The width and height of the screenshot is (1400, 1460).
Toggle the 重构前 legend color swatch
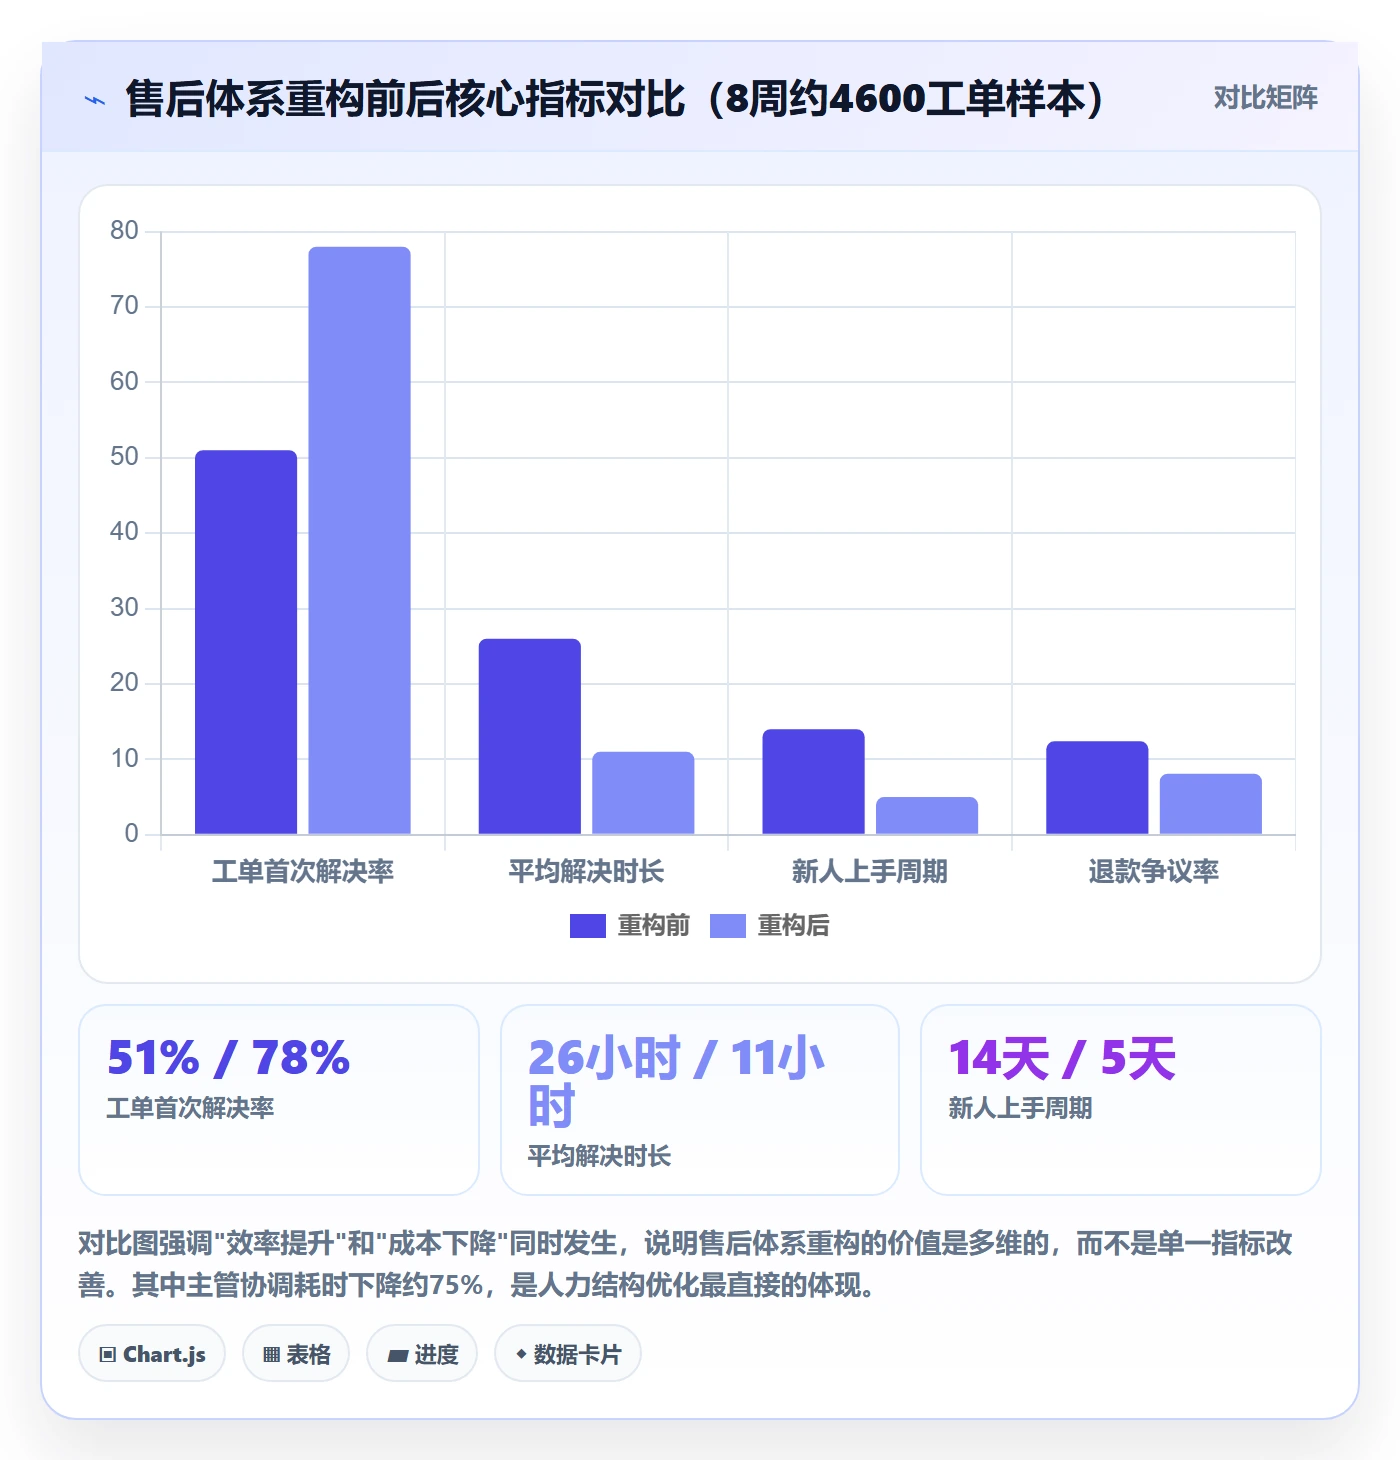pyautogui.click(x=588, y=926)
